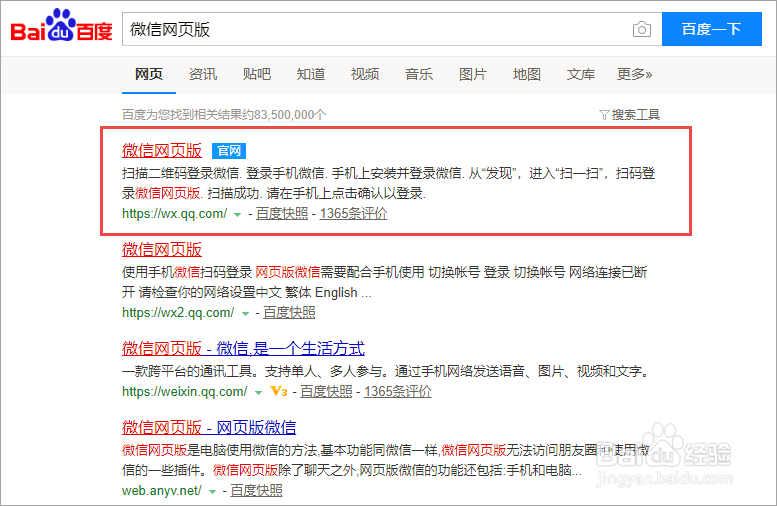Viewport: 777px width, 506px height.
Task: Click the web.anyv.net/ URL
Action: [162, 491]
